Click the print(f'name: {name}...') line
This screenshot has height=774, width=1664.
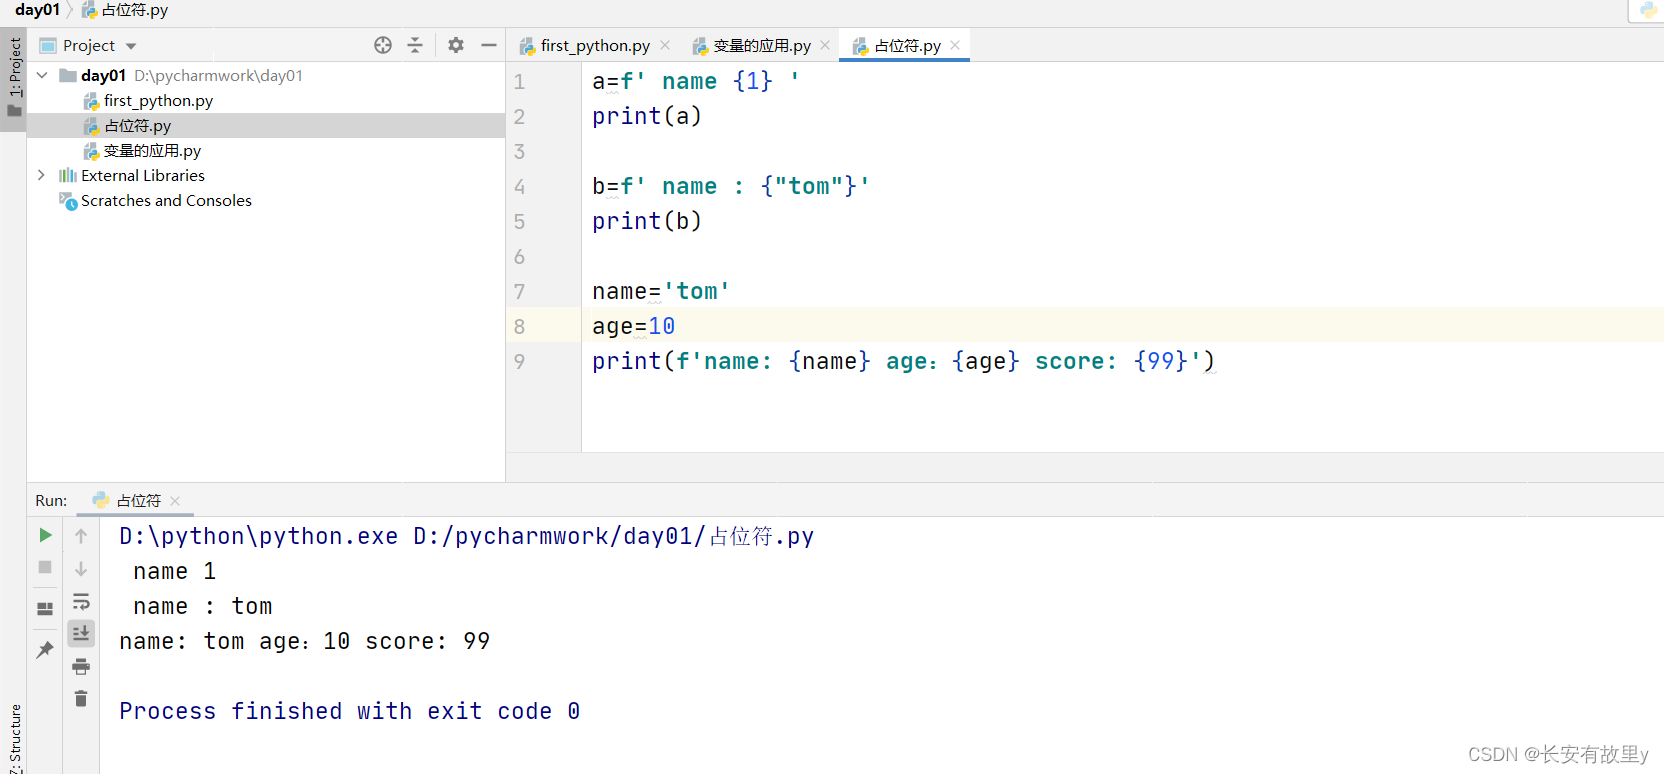coord(903,361)
